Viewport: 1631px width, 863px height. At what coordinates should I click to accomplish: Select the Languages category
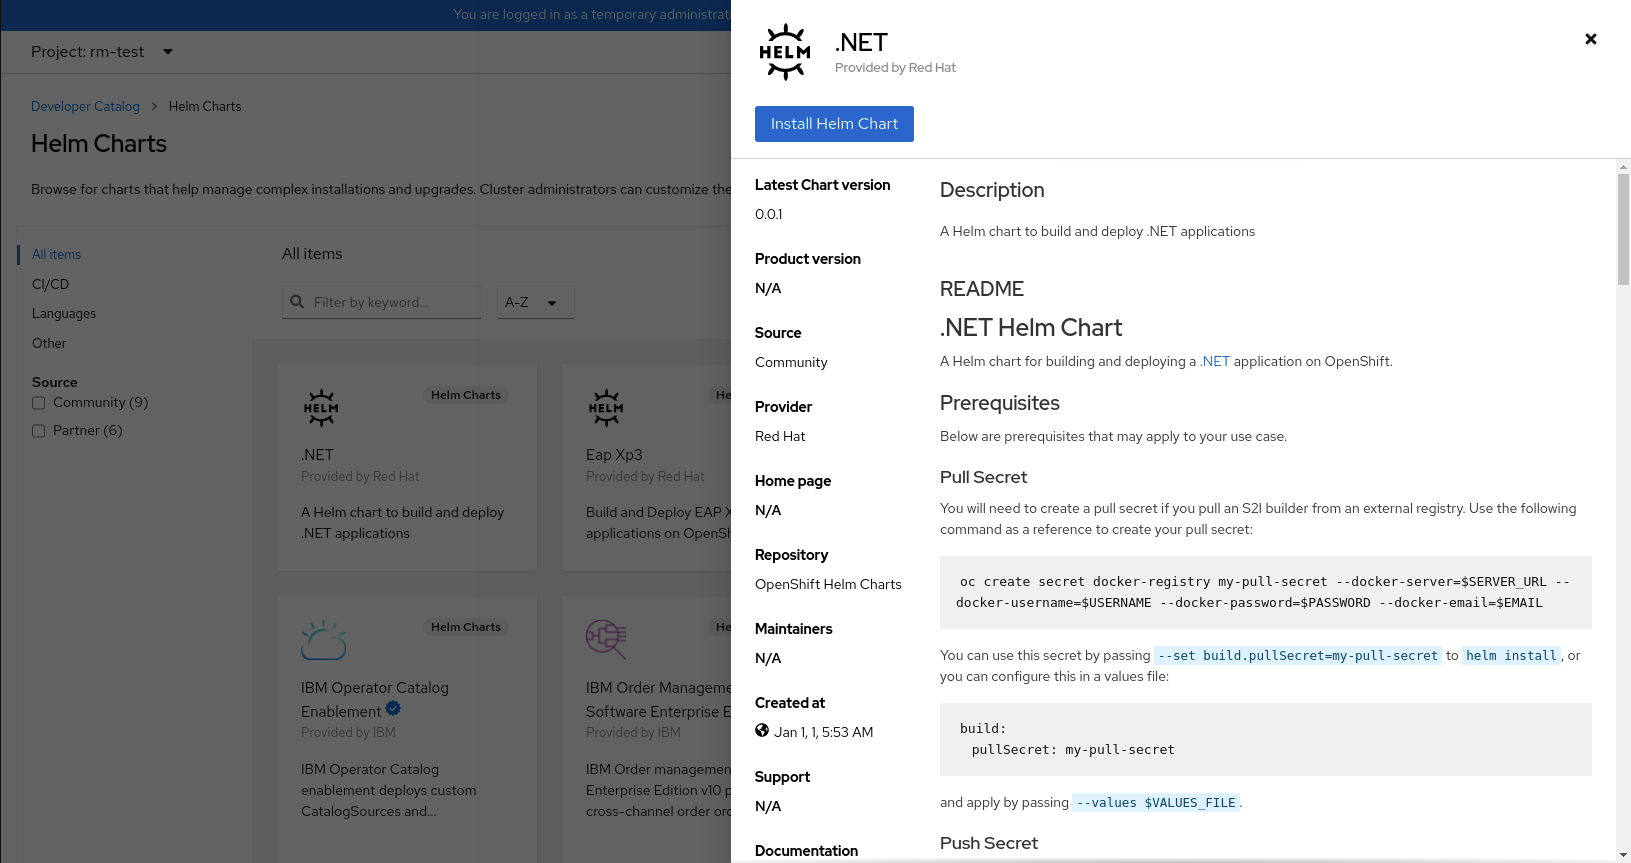coord(64,313)
